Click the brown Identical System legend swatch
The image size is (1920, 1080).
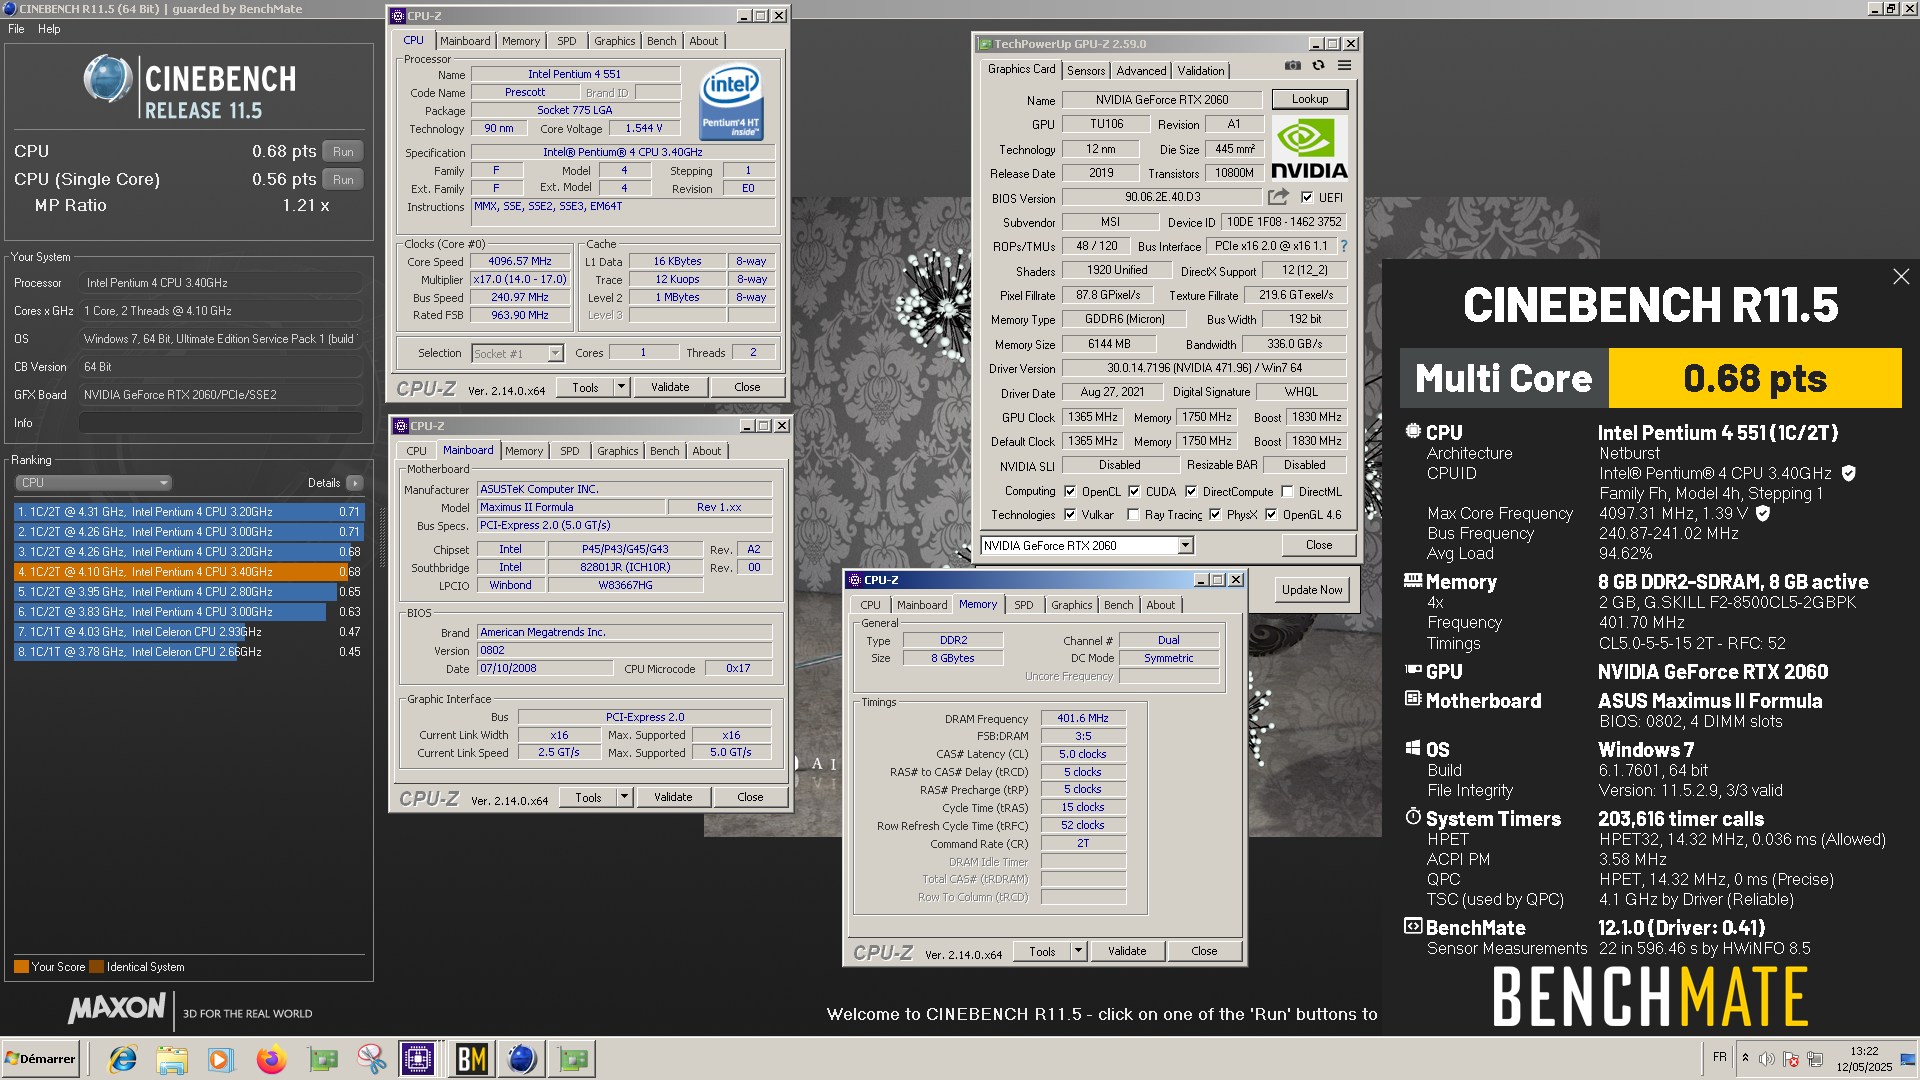click(x=96, y=967)
